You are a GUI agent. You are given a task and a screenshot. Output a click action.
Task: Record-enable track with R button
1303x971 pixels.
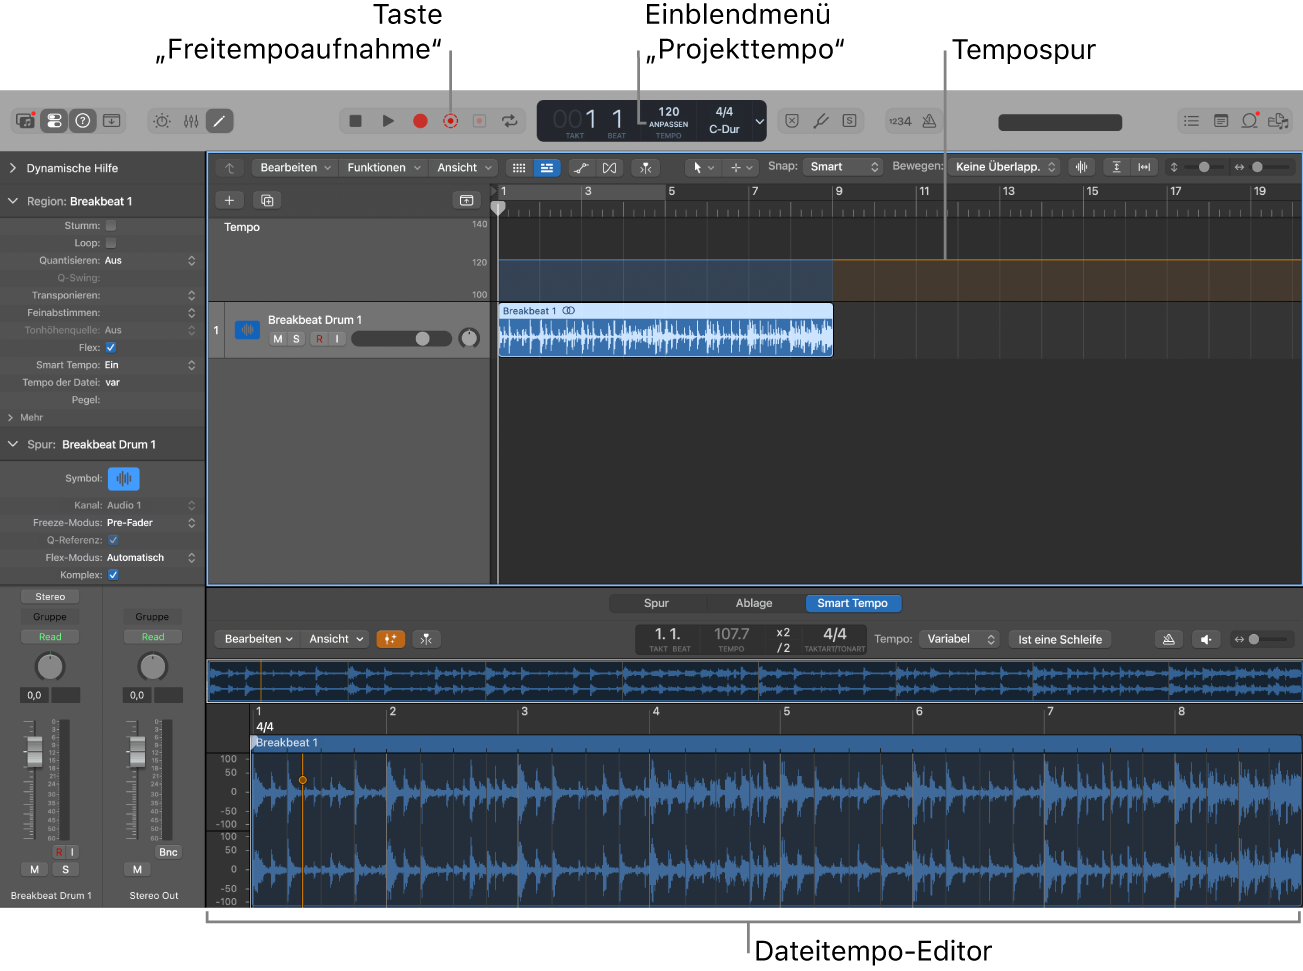(320, 339)
